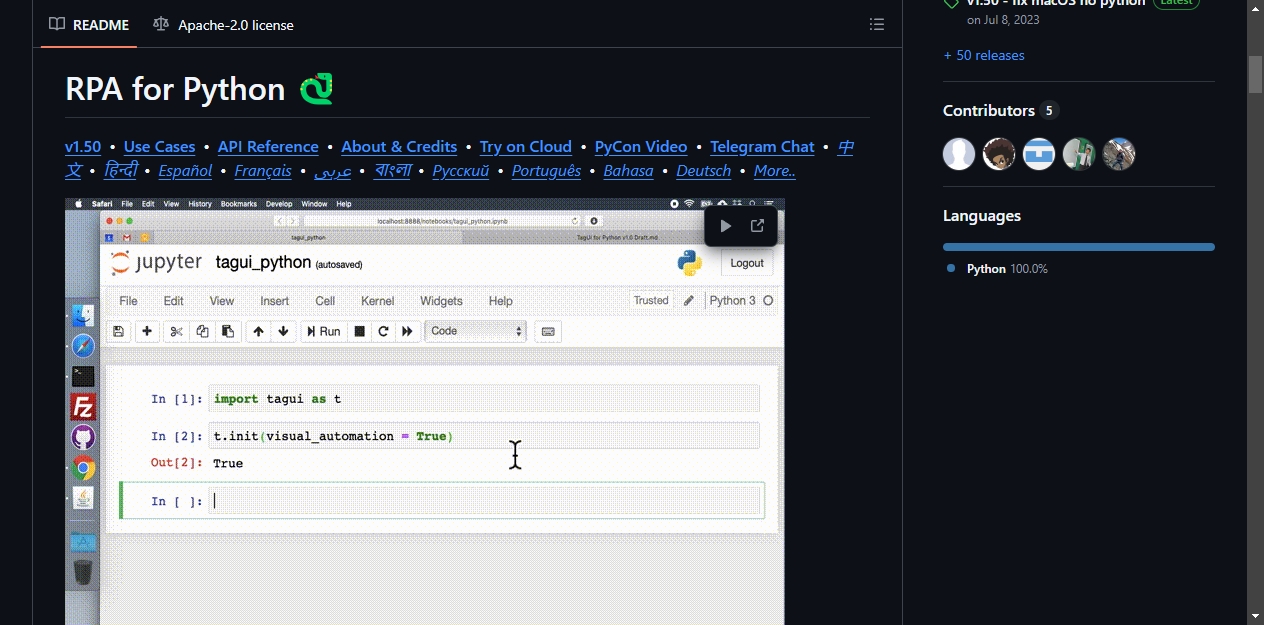Click the interrupt kernel stop icon
1264x625 pixels.
point(360,331)
